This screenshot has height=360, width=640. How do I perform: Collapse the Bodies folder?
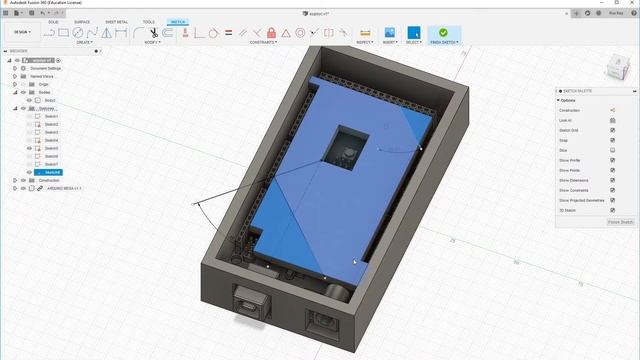(x=15, y=92)
